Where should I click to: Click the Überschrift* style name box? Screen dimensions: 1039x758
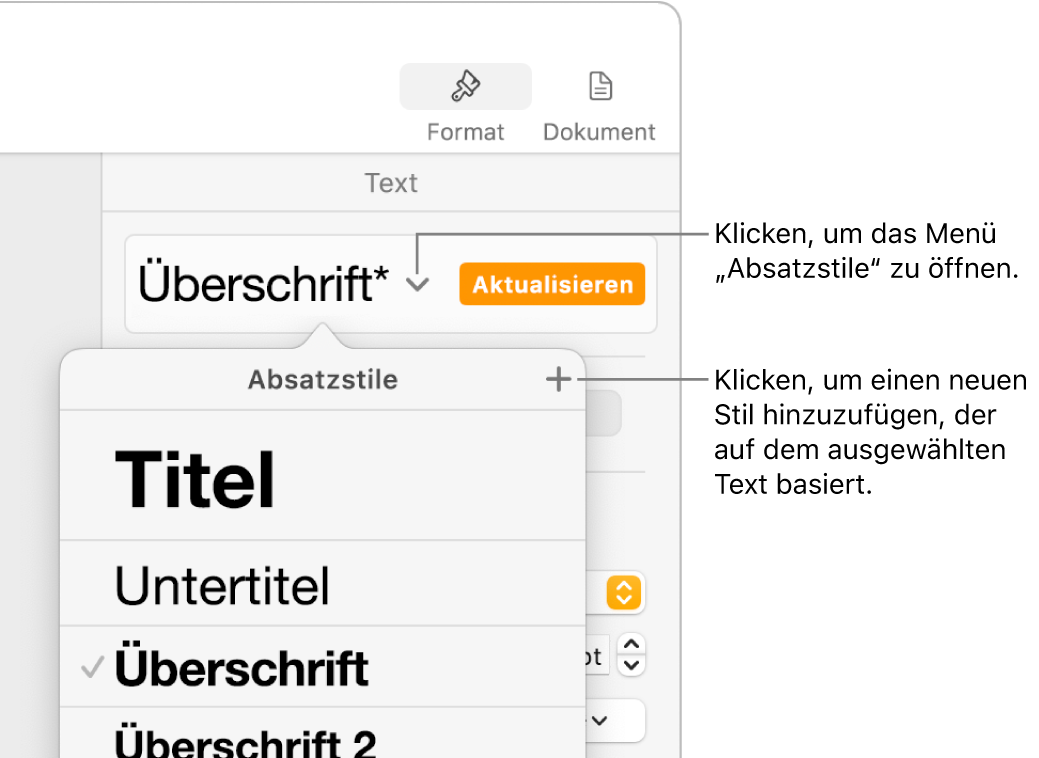pos(391,284)
